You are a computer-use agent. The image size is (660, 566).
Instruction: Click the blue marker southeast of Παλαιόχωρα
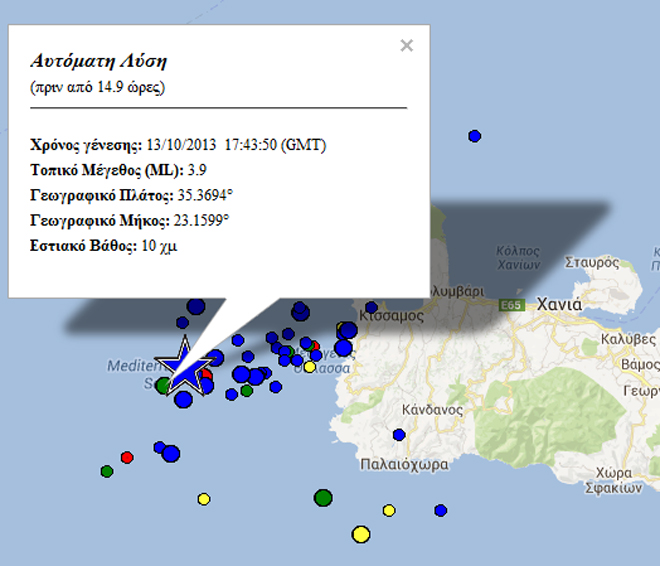[x=440, y=510]
